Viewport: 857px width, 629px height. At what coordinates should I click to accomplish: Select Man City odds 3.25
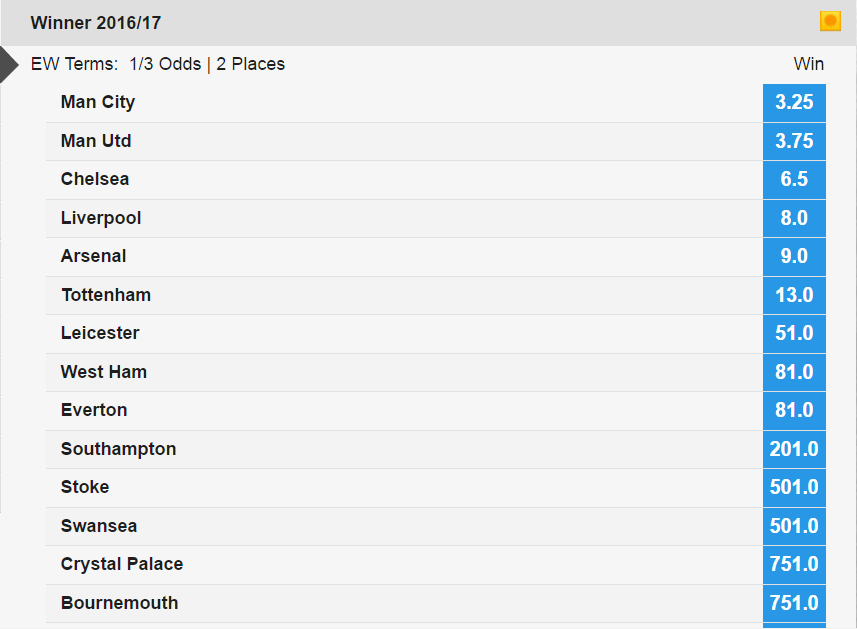pos(794,103)
